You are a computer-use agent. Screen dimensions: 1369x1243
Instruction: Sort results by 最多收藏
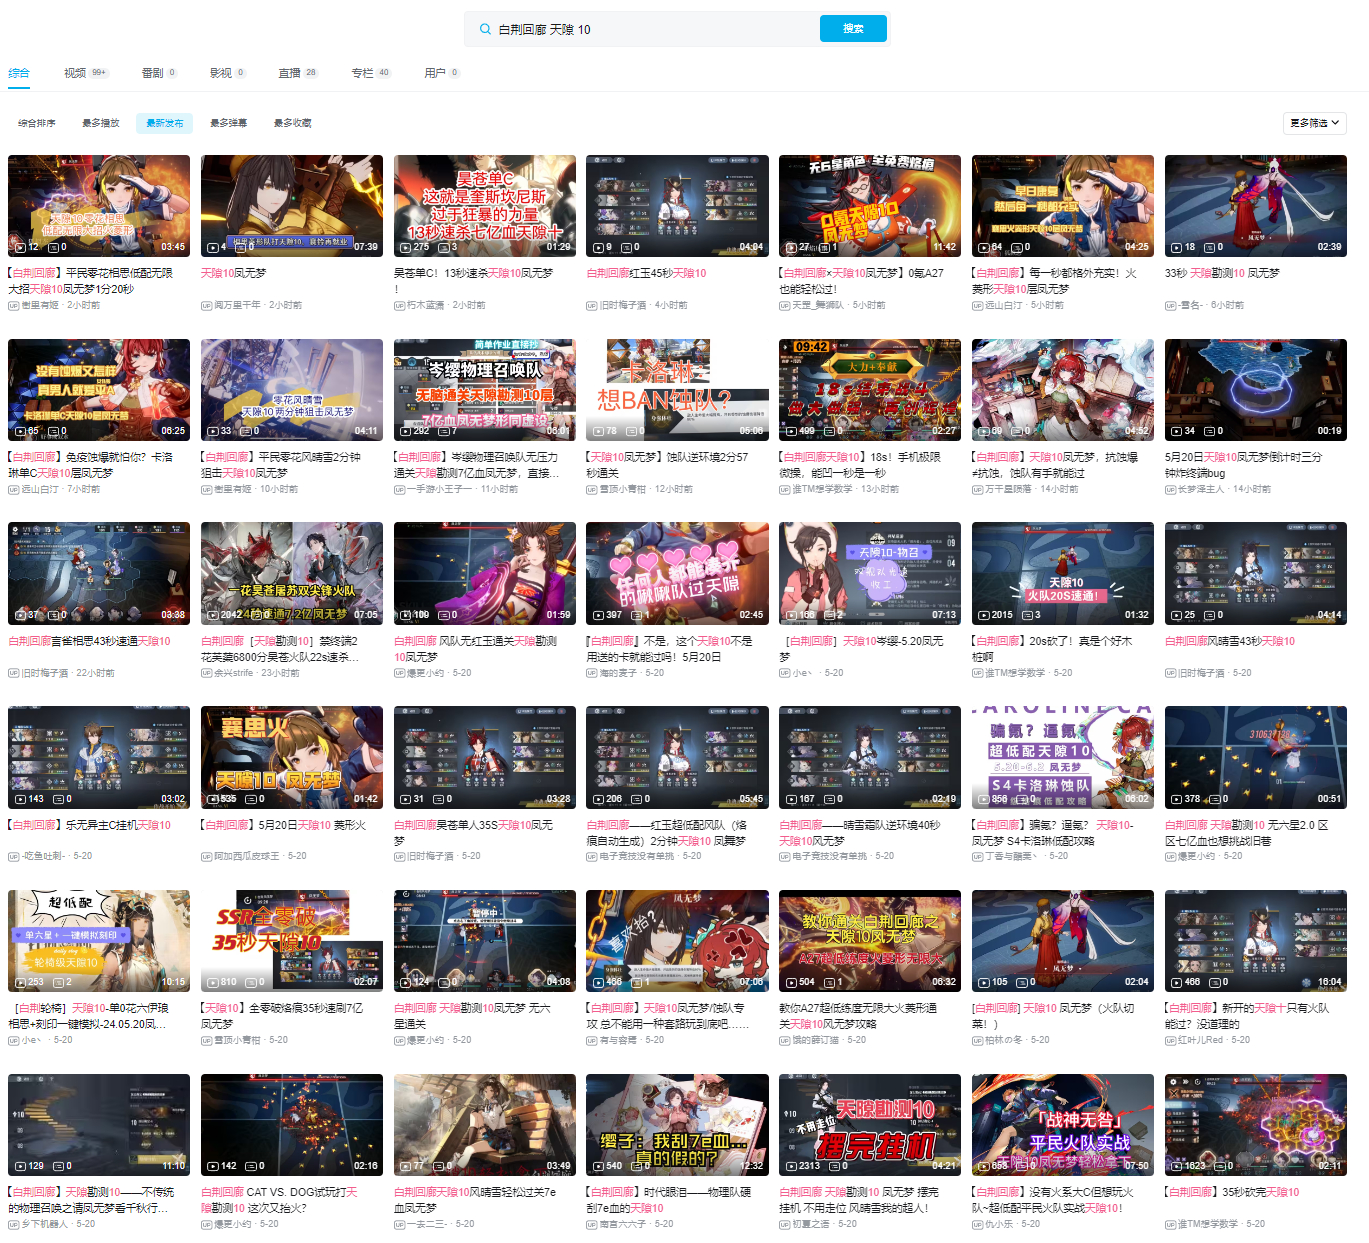click(x=293, y=123)
